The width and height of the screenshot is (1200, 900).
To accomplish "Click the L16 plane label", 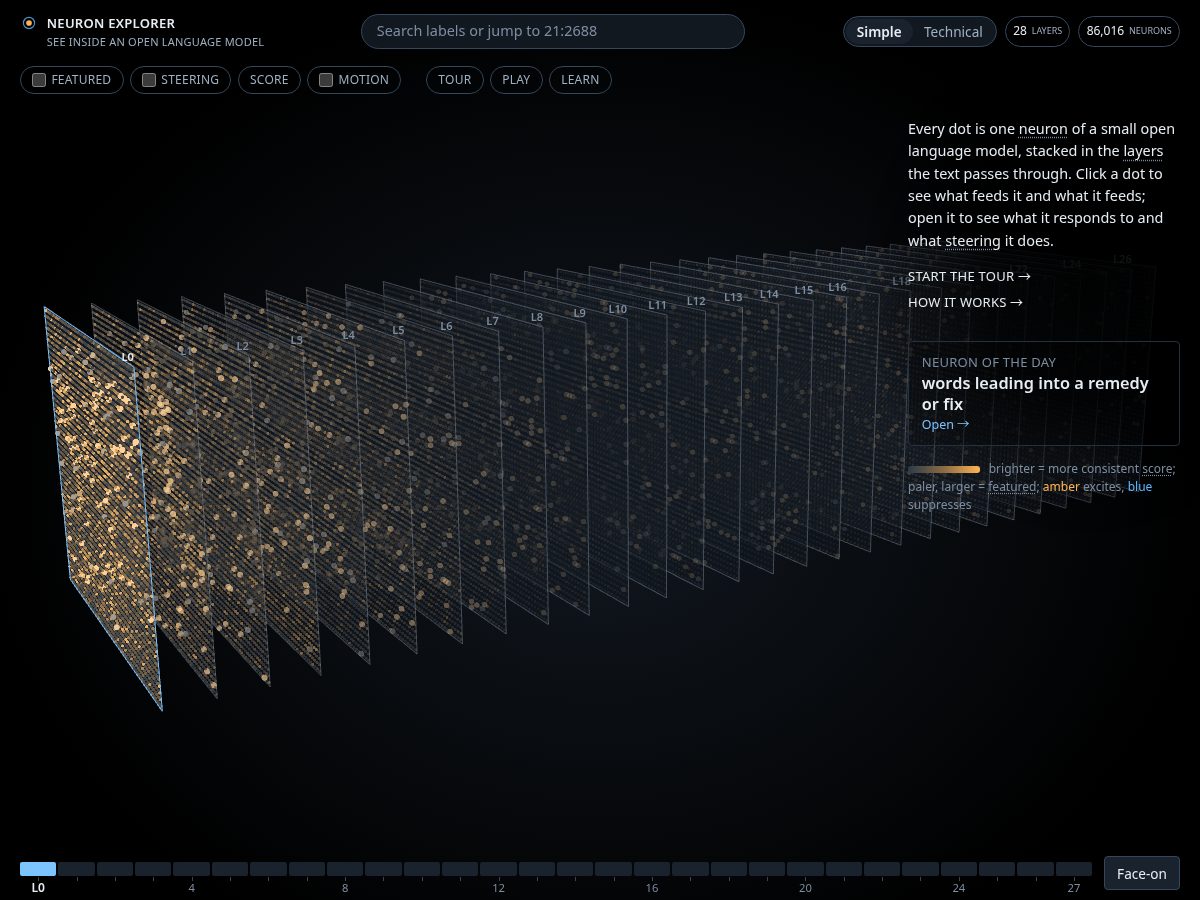I will (x=837, y=287).
